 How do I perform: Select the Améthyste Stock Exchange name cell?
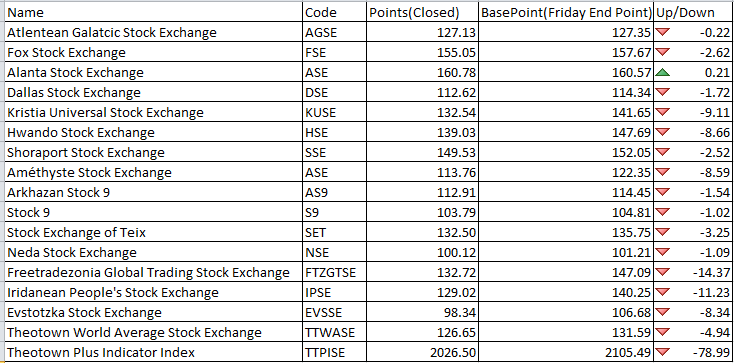154,172
